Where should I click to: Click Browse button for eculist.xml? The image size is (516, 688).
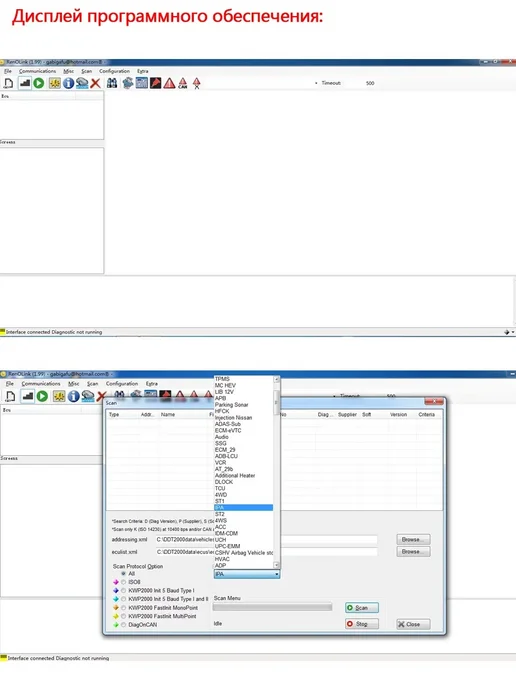click(x=413, y=552)
